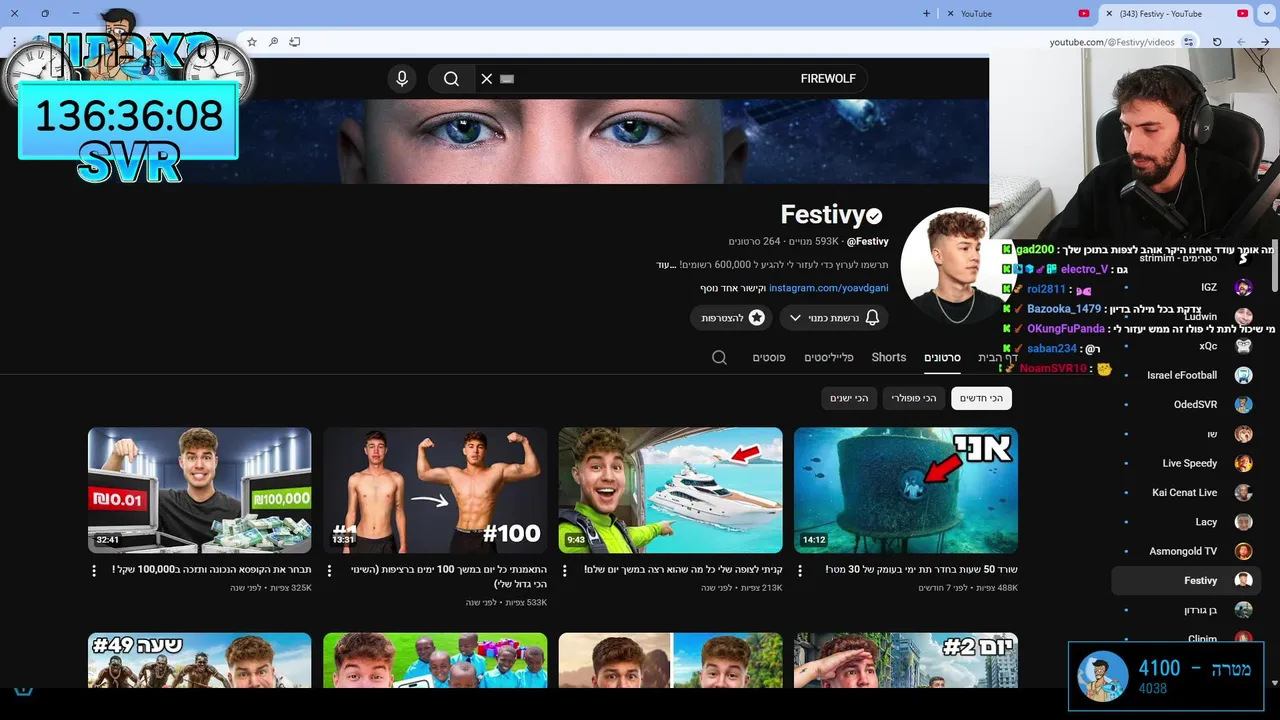Open the יום #2 video thumbnail

(906, 660)
